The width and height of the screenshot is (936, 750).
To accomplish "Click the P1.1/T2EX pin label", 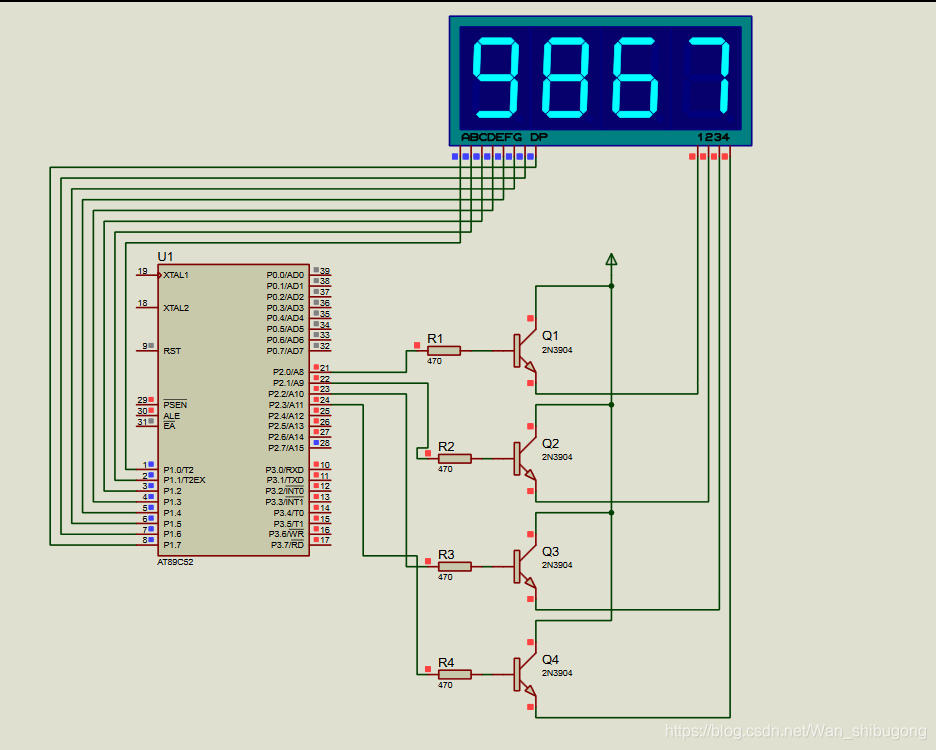I will 184,480.
